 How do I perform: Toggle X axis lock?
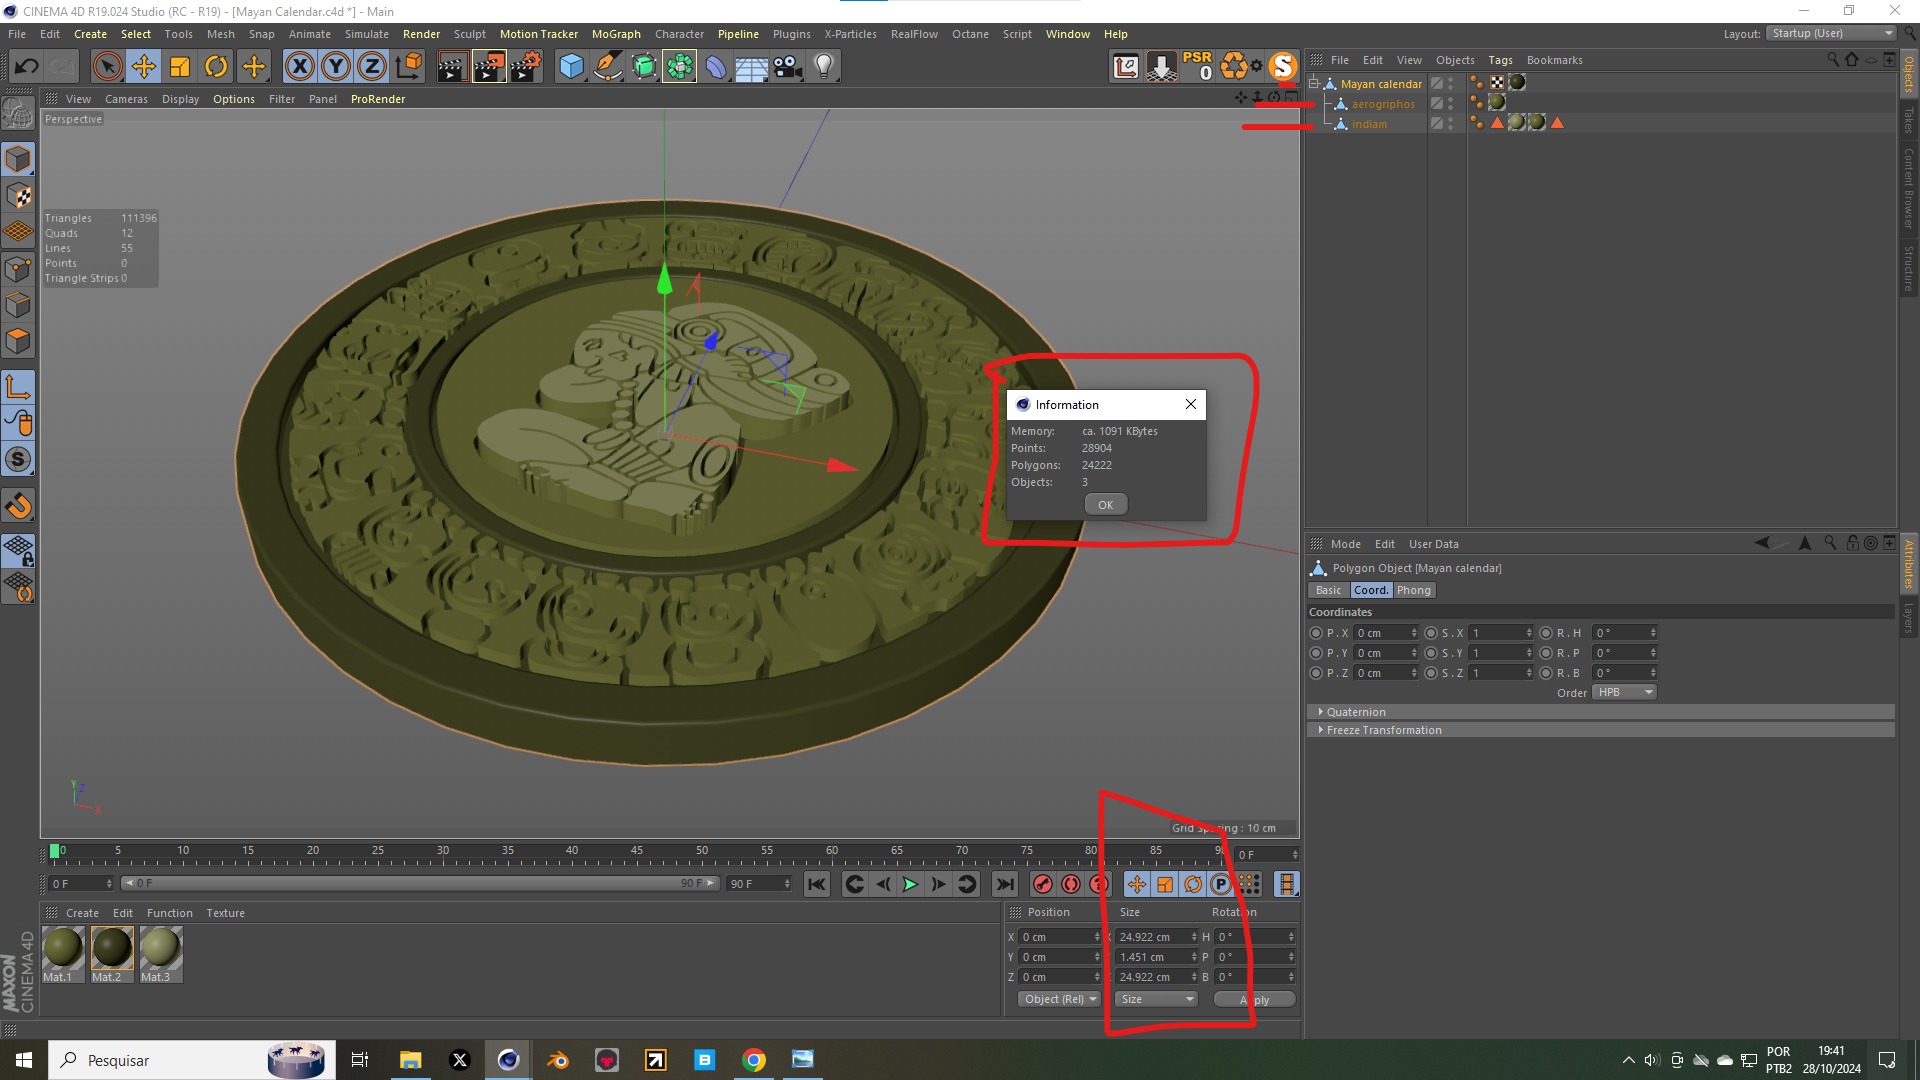[299, 67]
